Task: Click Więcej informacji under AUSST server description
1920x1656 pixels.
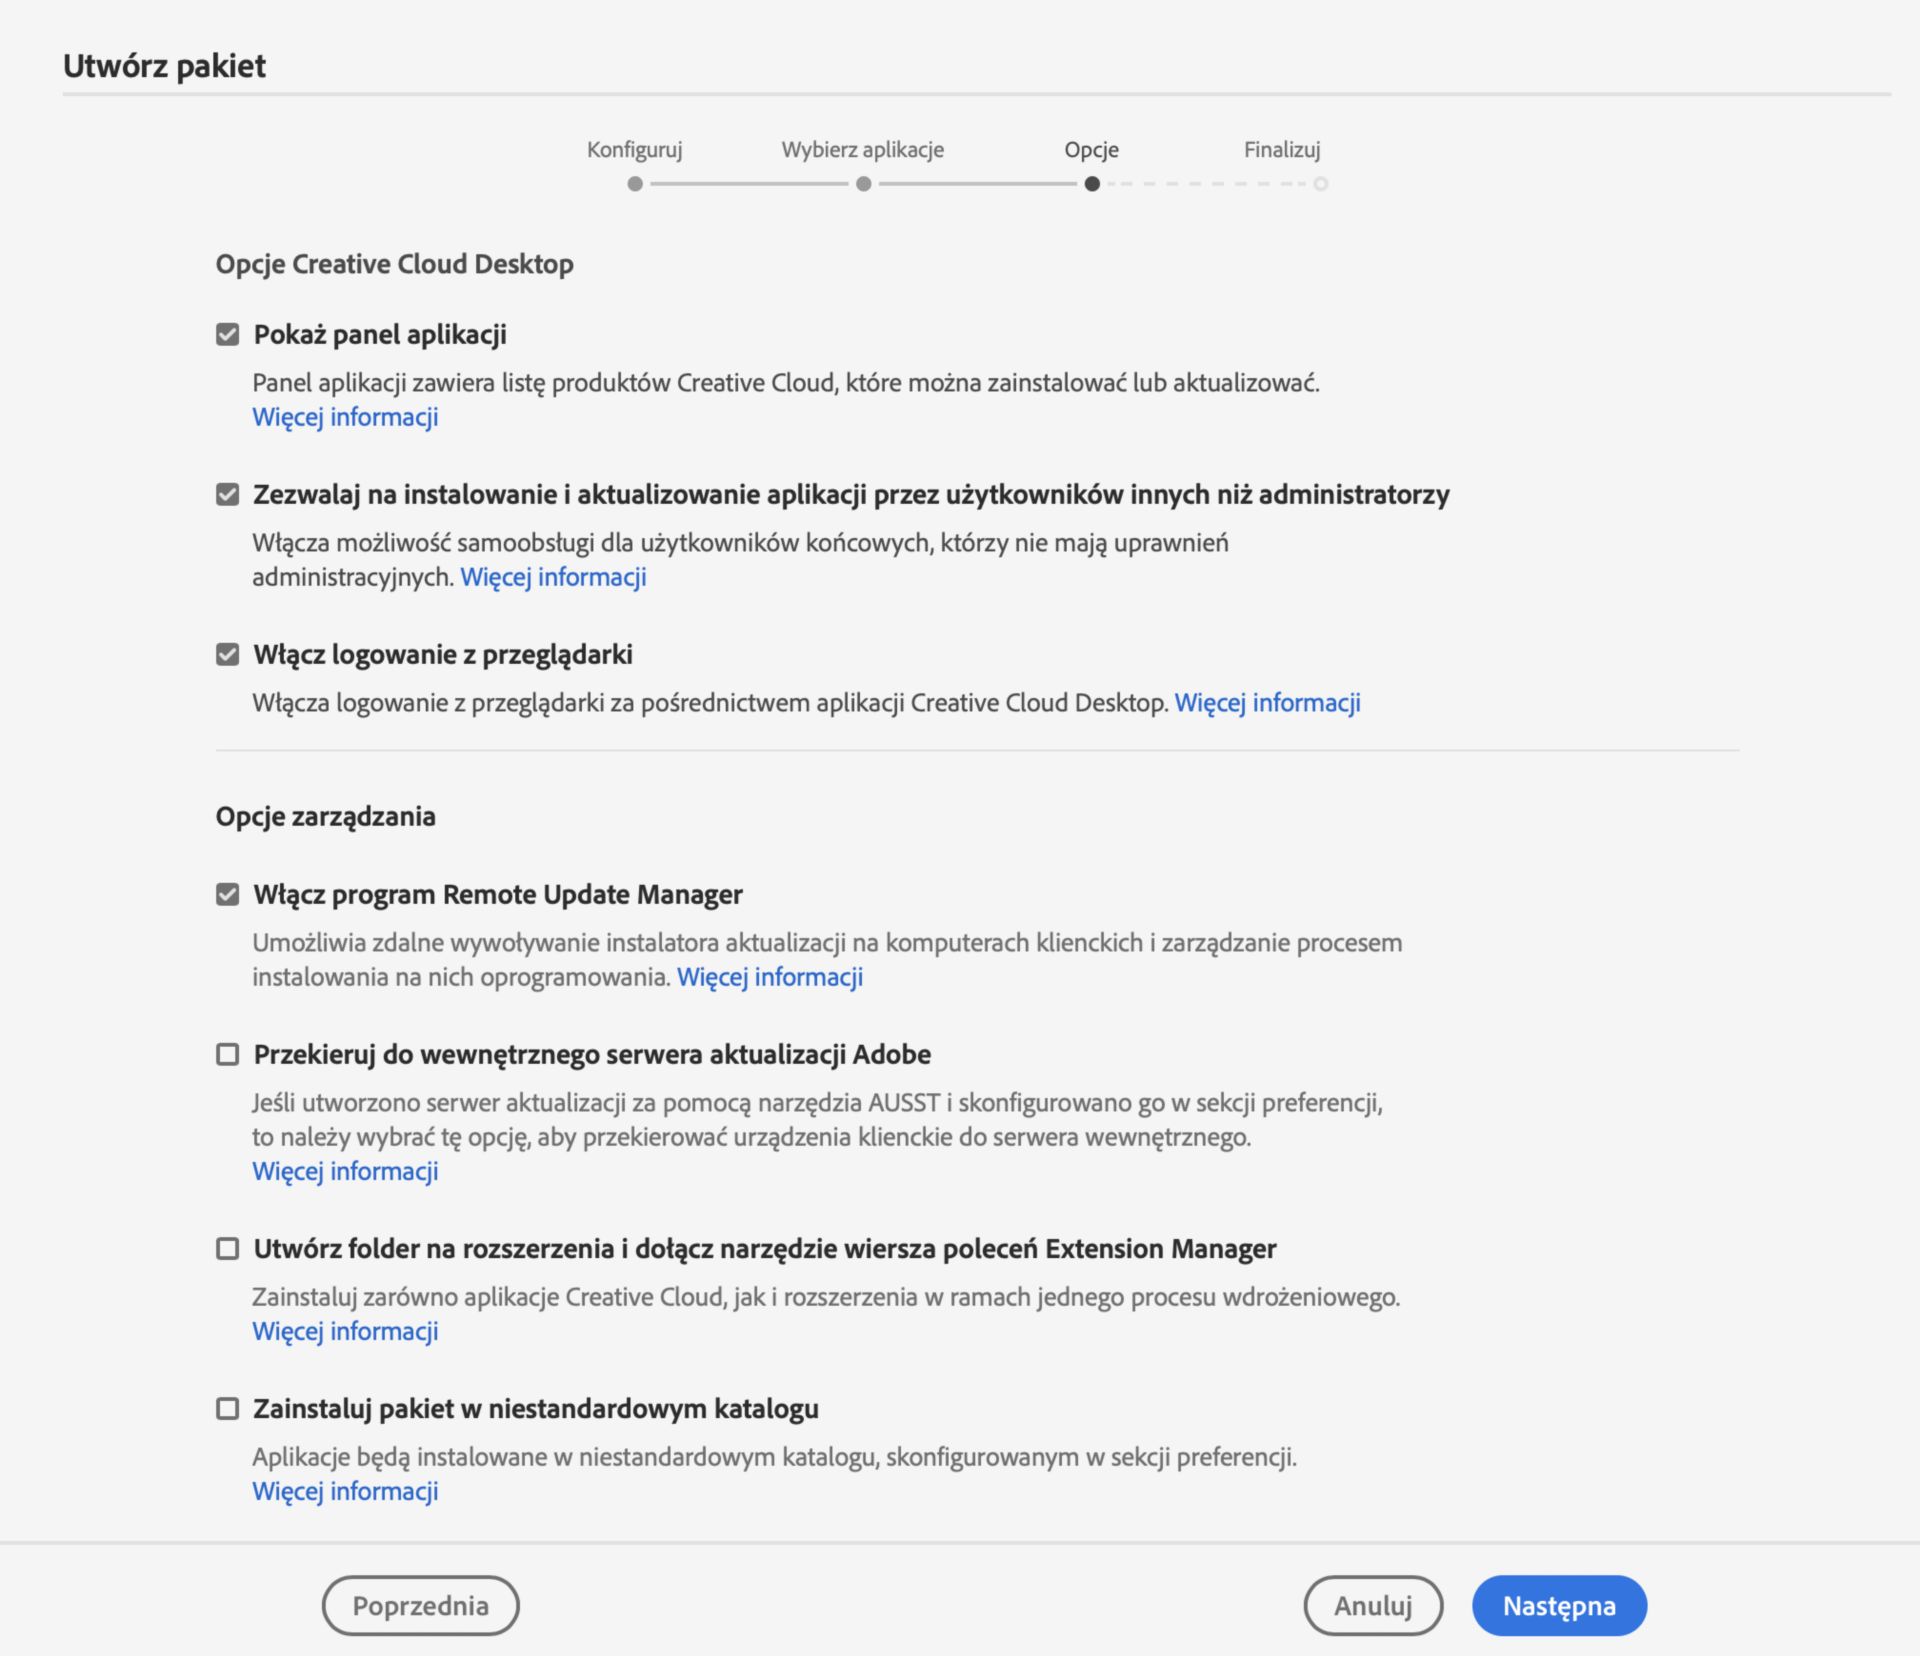Action: point(345,1171)
